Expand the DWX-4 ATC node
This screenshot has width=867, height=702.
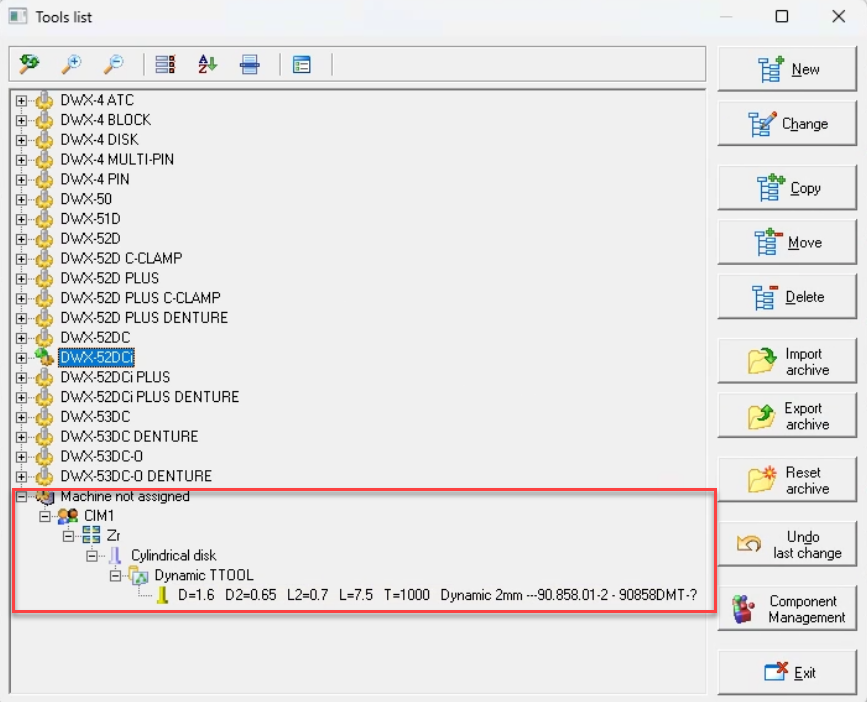tap(21, 101)
